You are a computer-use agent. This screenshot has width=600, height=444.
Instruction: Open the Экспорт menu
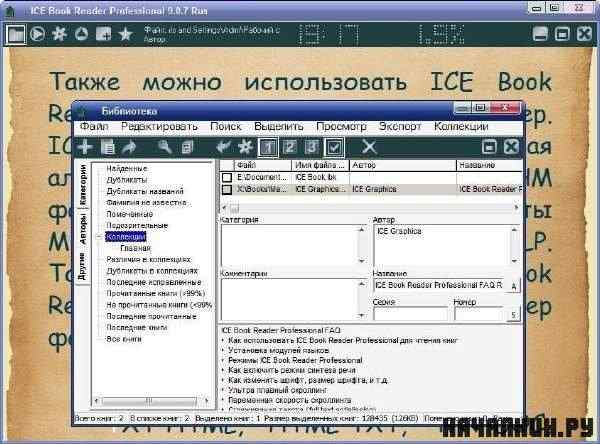400,126
